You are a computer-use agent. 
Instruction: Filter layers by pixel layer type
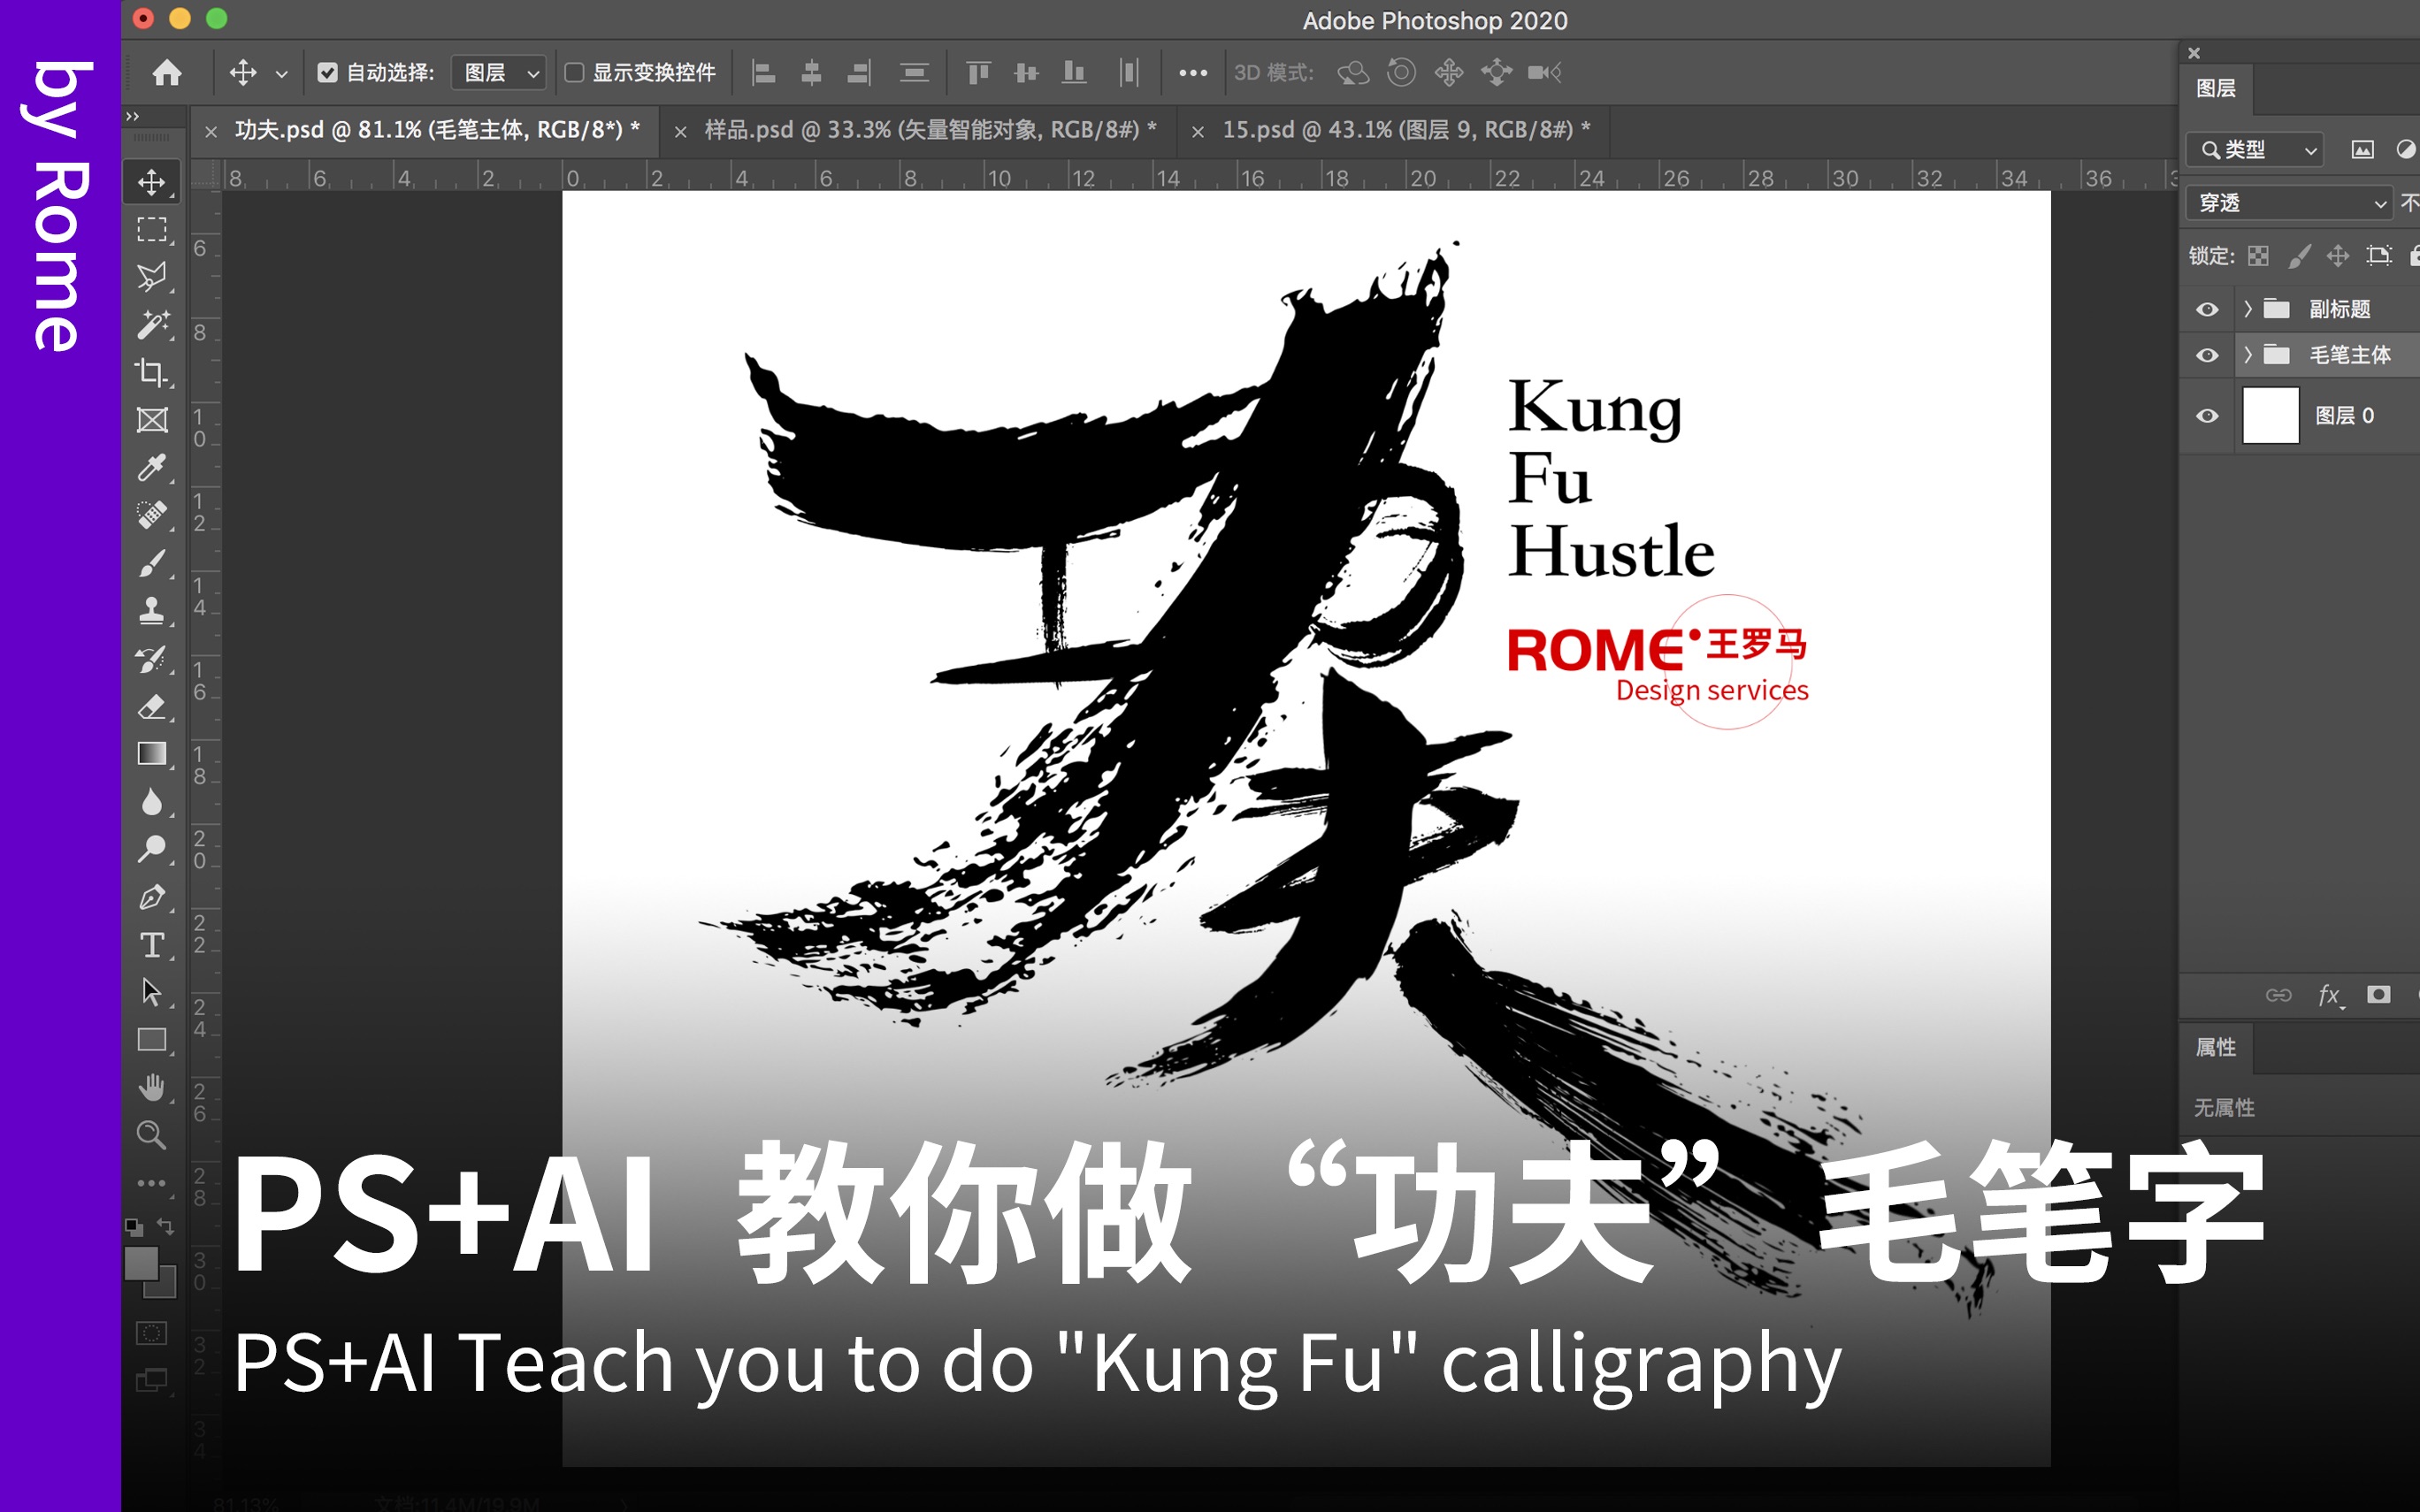click(x=2362, y=150)
